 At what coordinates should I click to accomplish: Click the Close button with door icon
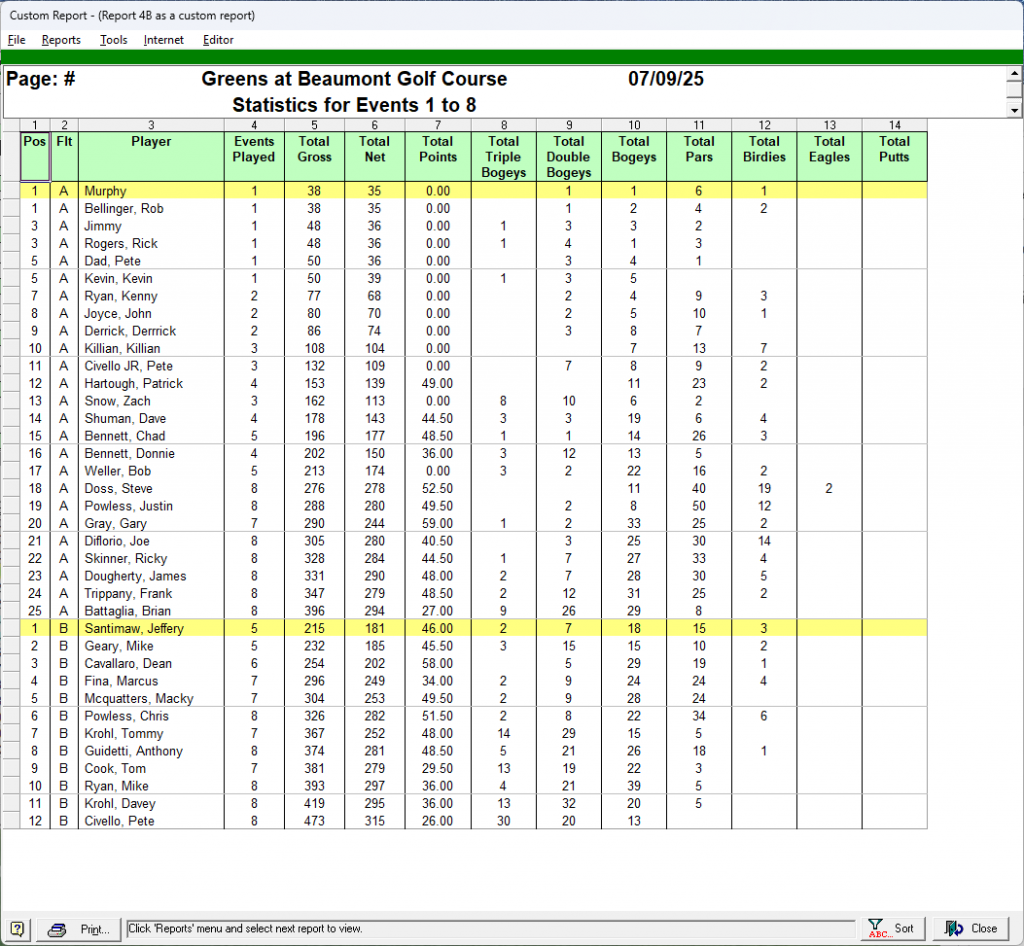pos(971,929)
